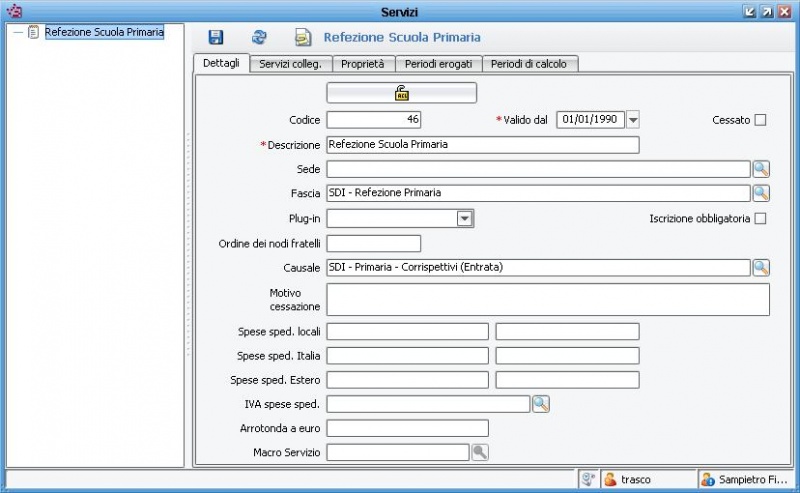Open the Periodi erogati tab
Screen dimensions: 800x493
(438, 63)
